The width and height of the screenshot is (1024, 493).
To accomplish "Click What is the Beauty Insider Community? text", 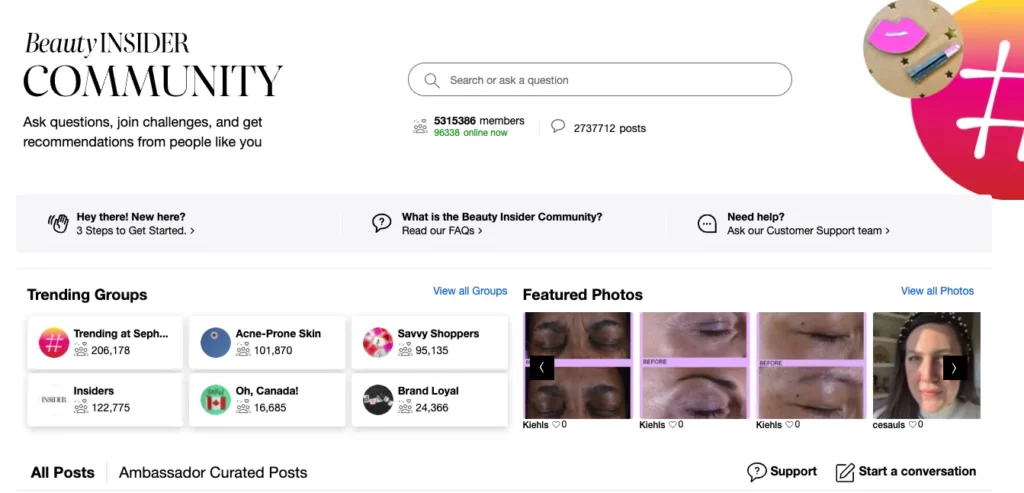I will [502, 217].
